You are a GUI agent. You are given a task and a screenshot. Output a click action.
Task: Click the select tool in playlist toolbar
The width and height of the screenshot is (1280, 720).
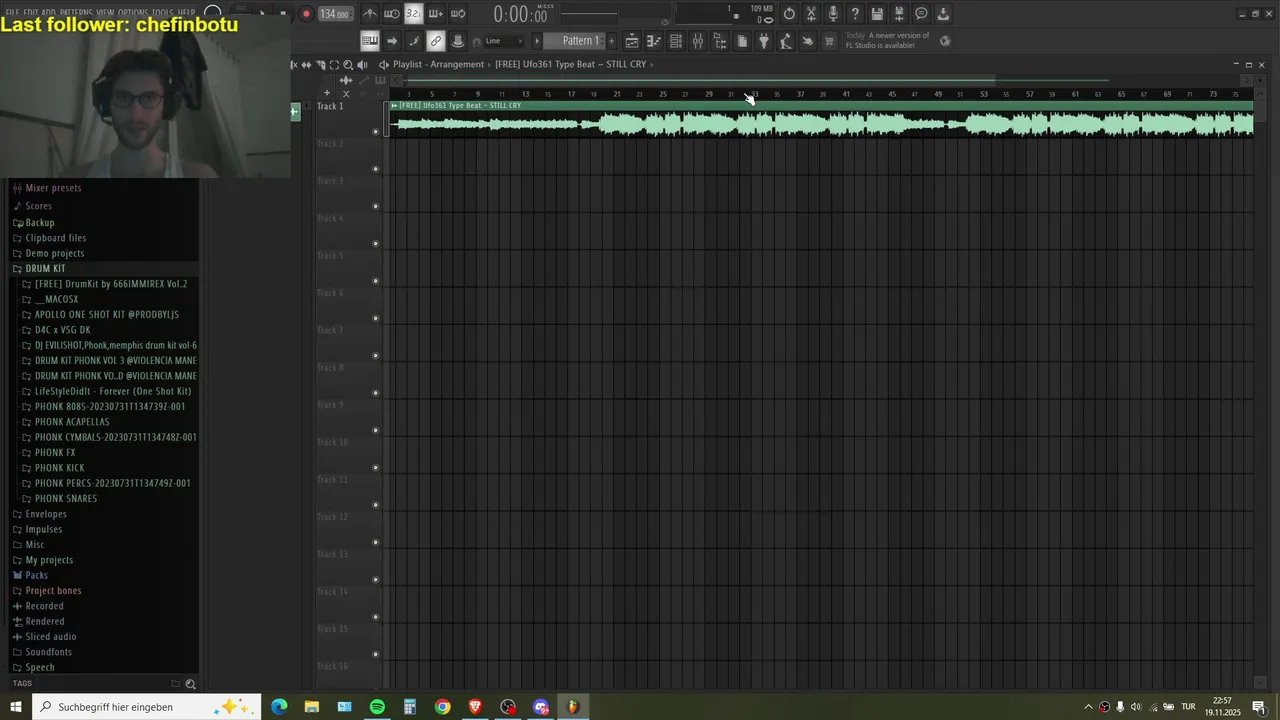click(334, 64)
